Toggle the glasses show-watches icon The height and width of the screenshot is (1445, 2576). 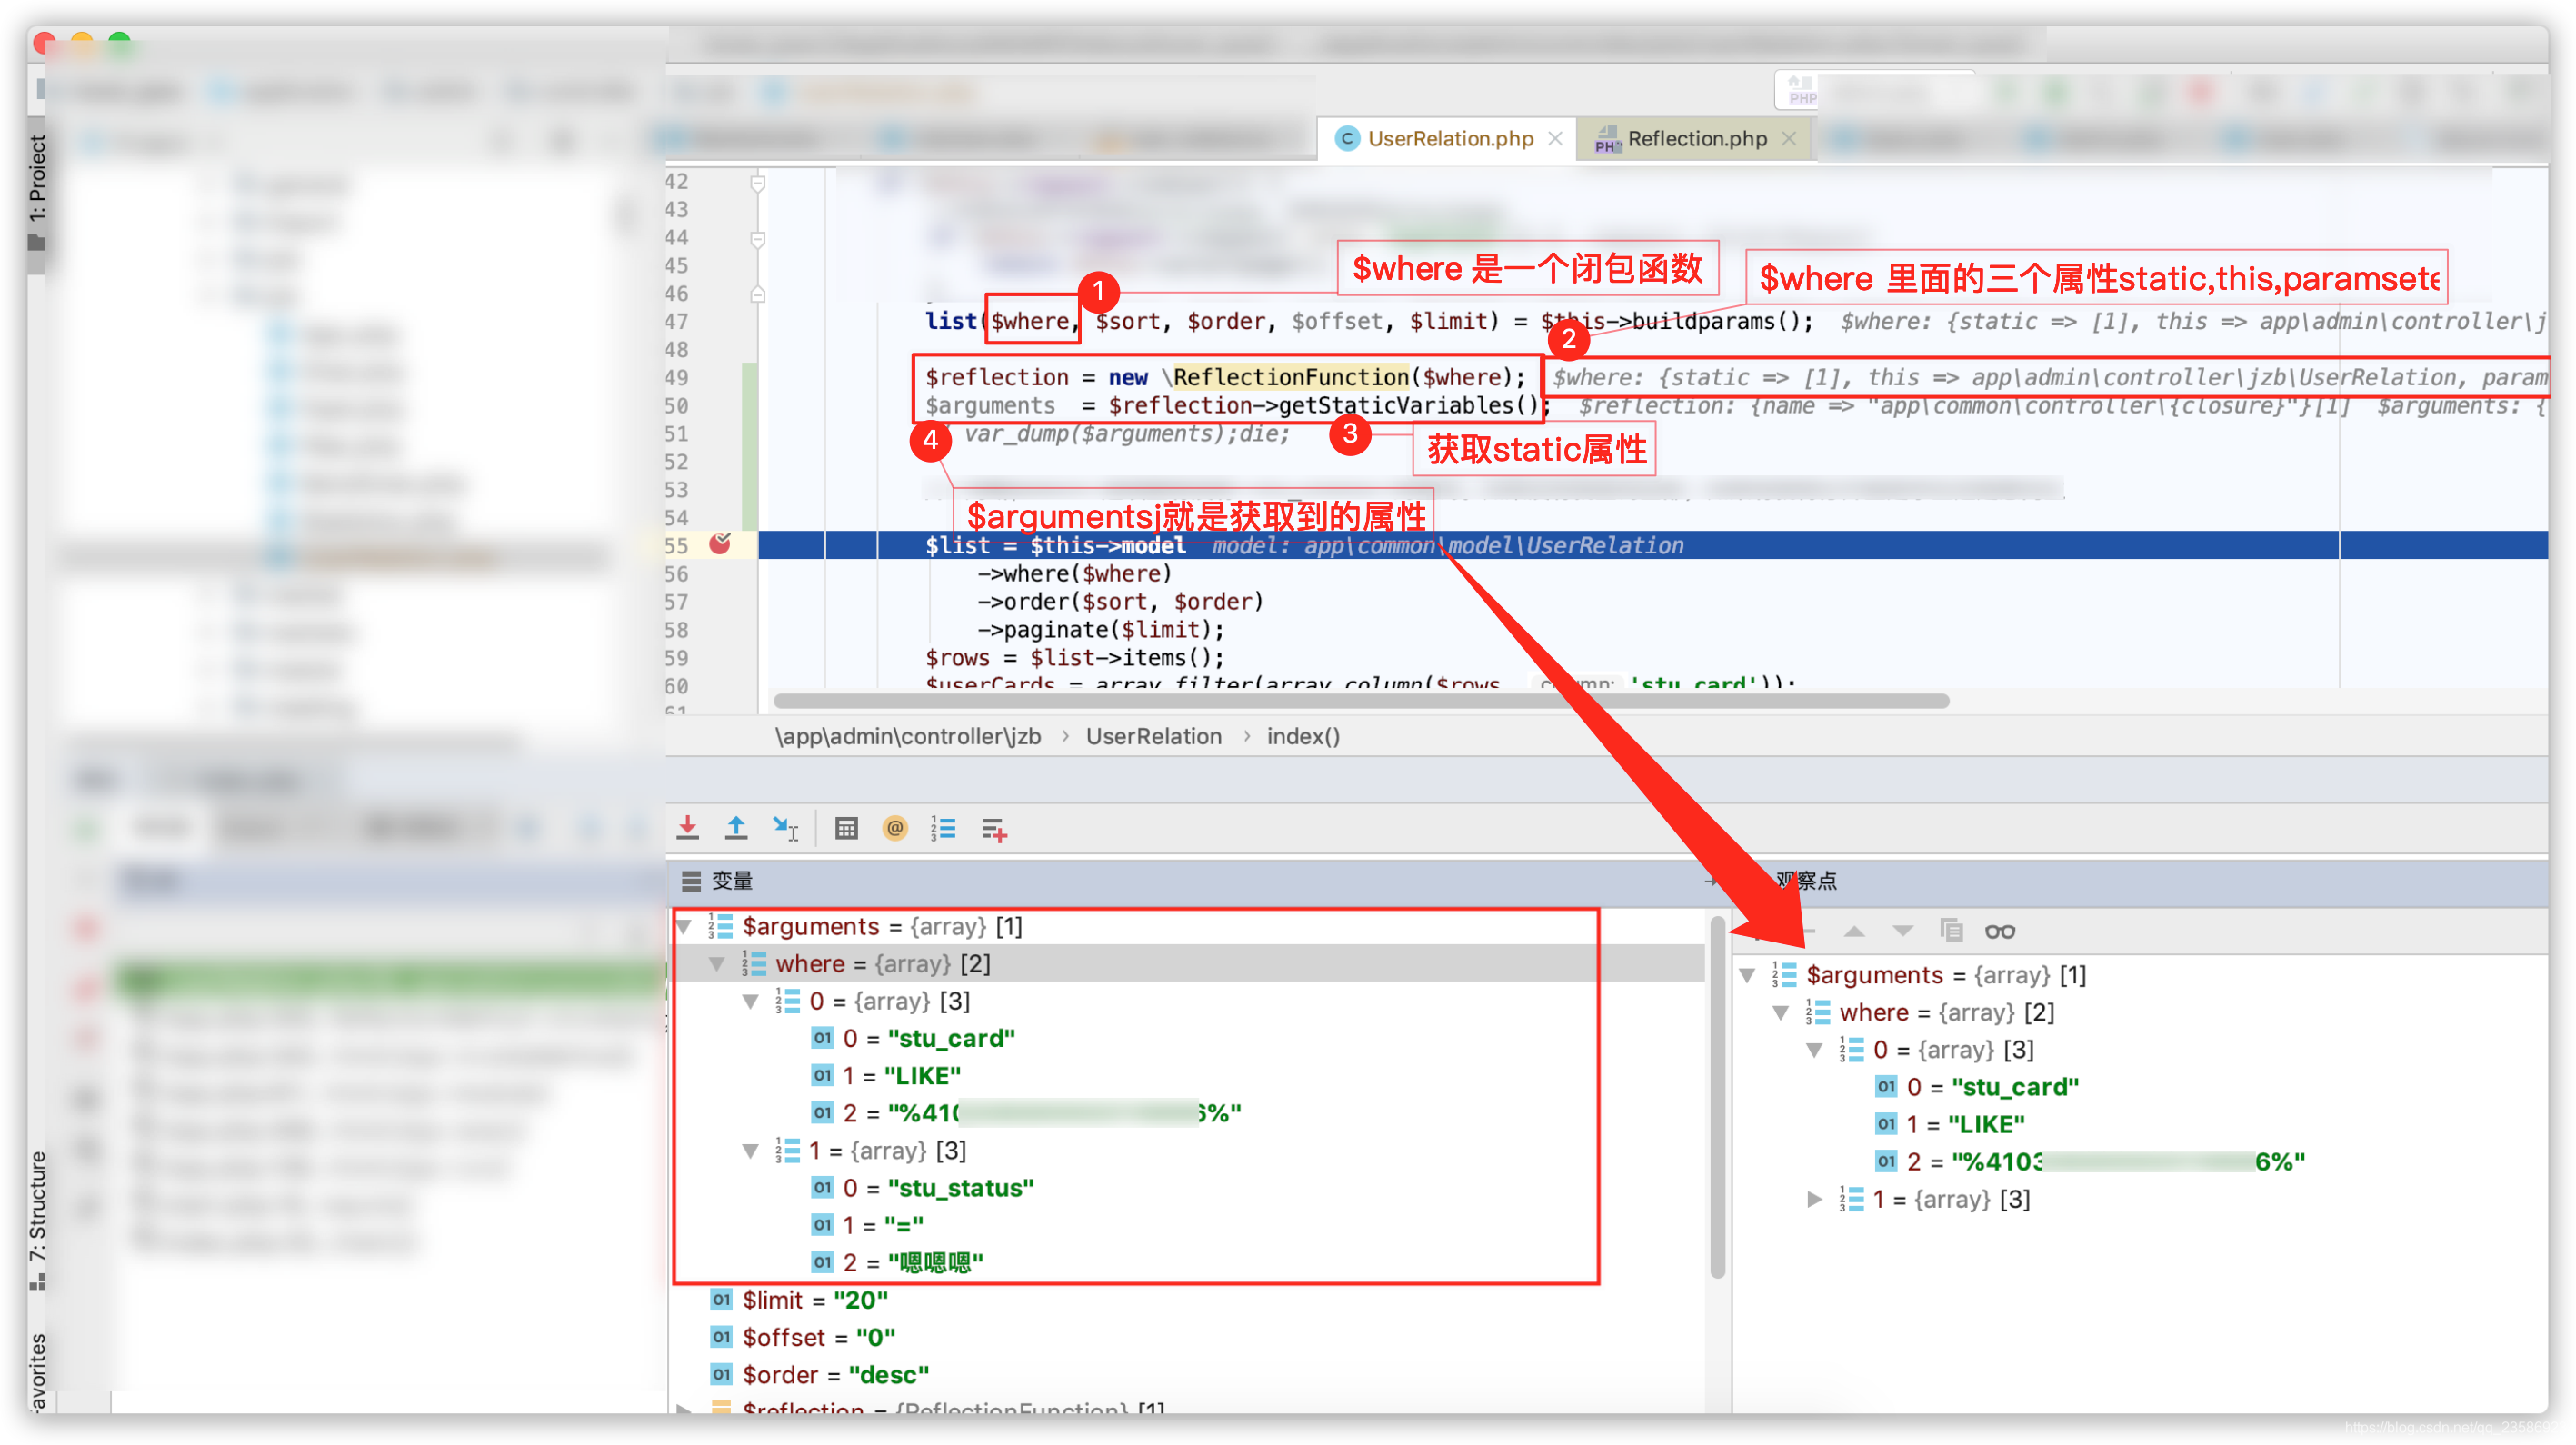coord(2000,931)
